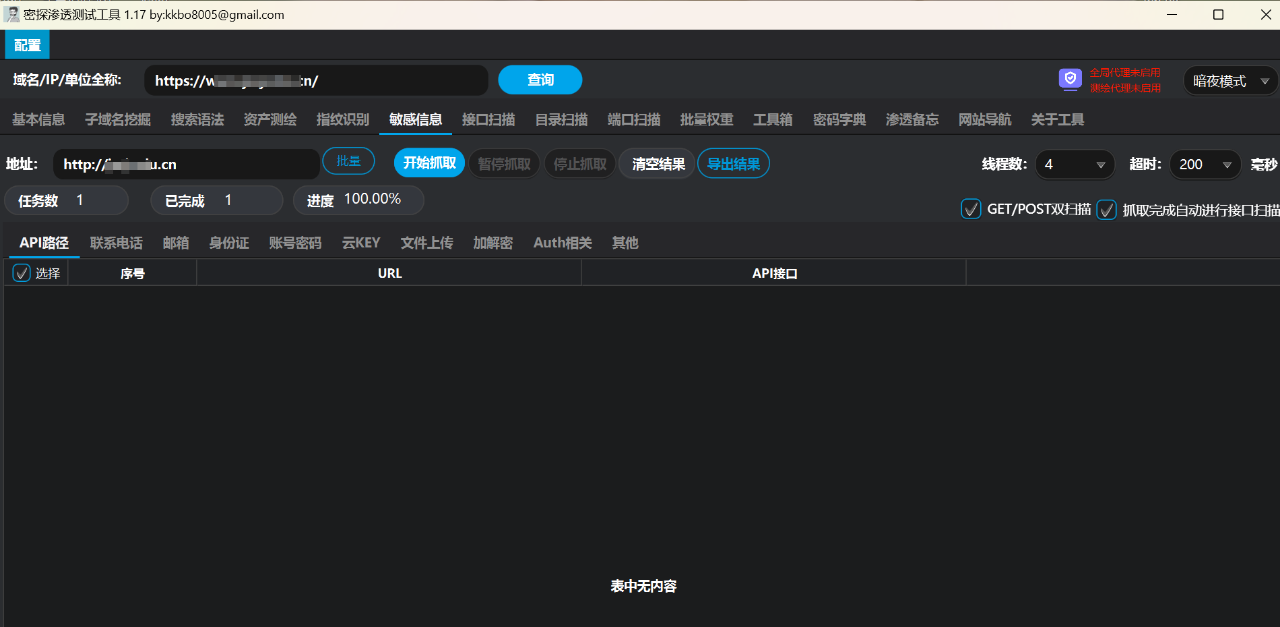The width and height of the screenshot is (1280, 627).
Task: Select the 文件上传 sub-tab
Action: [x=427, y=243]
